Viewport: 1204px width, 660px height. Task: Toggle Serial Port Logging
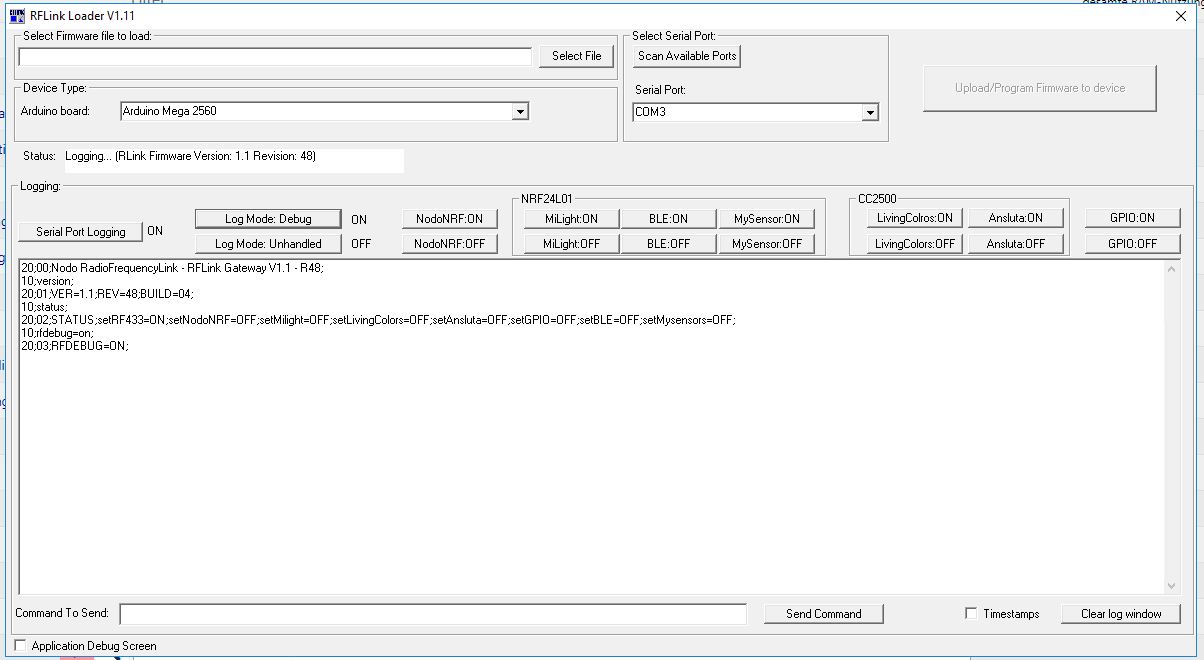[81, 232]
